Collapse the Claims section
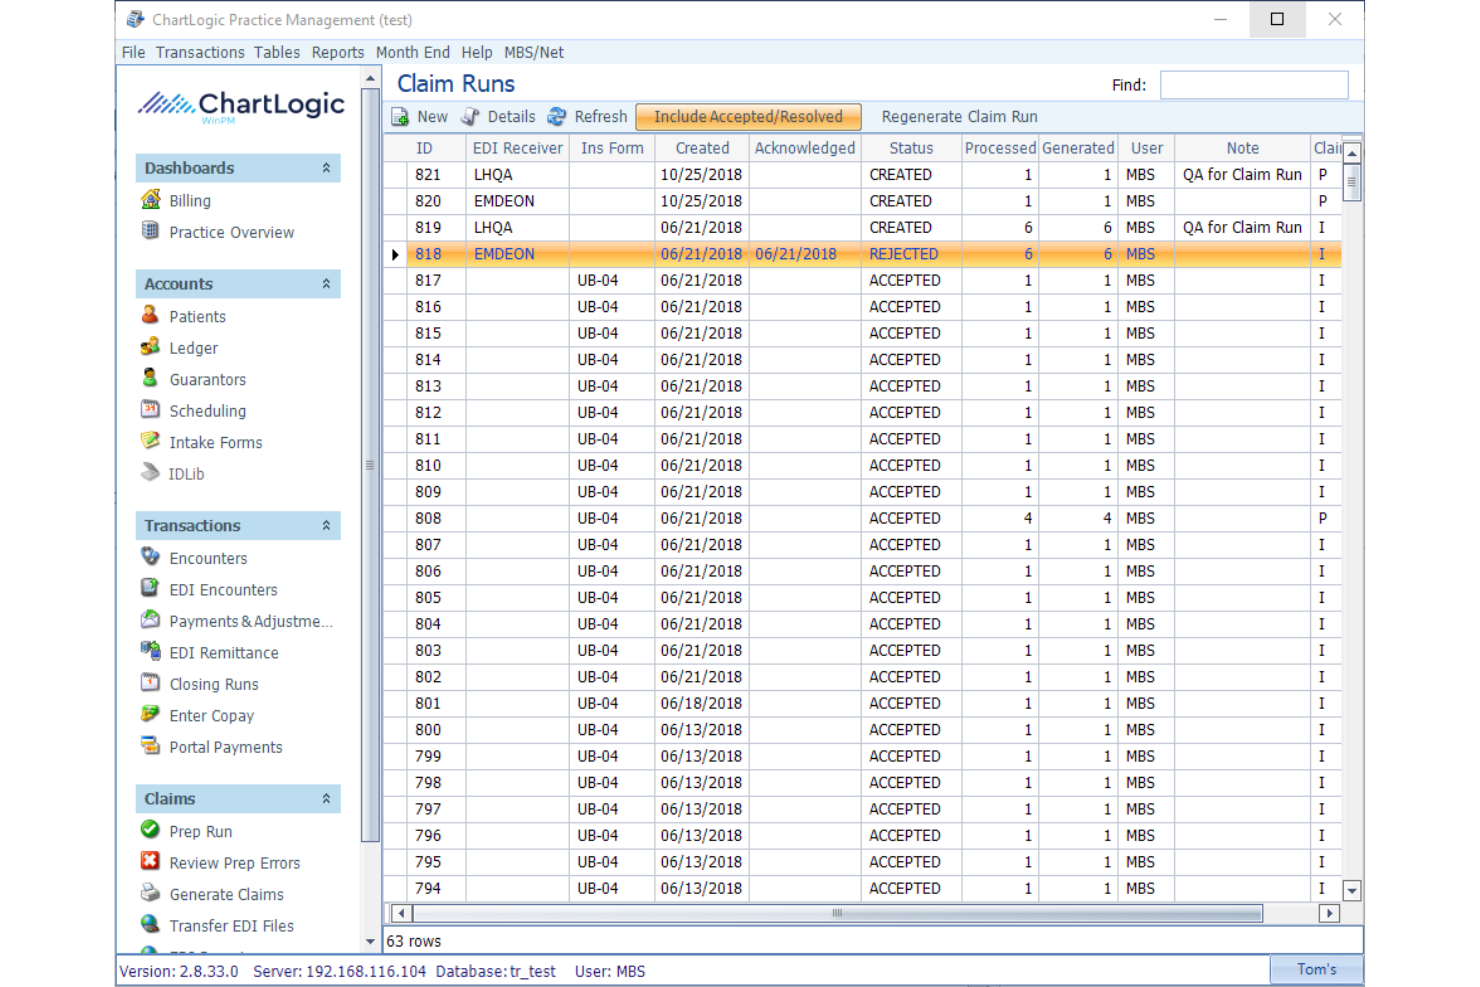Screen dimensions: 1480x987 coord(324,798)
